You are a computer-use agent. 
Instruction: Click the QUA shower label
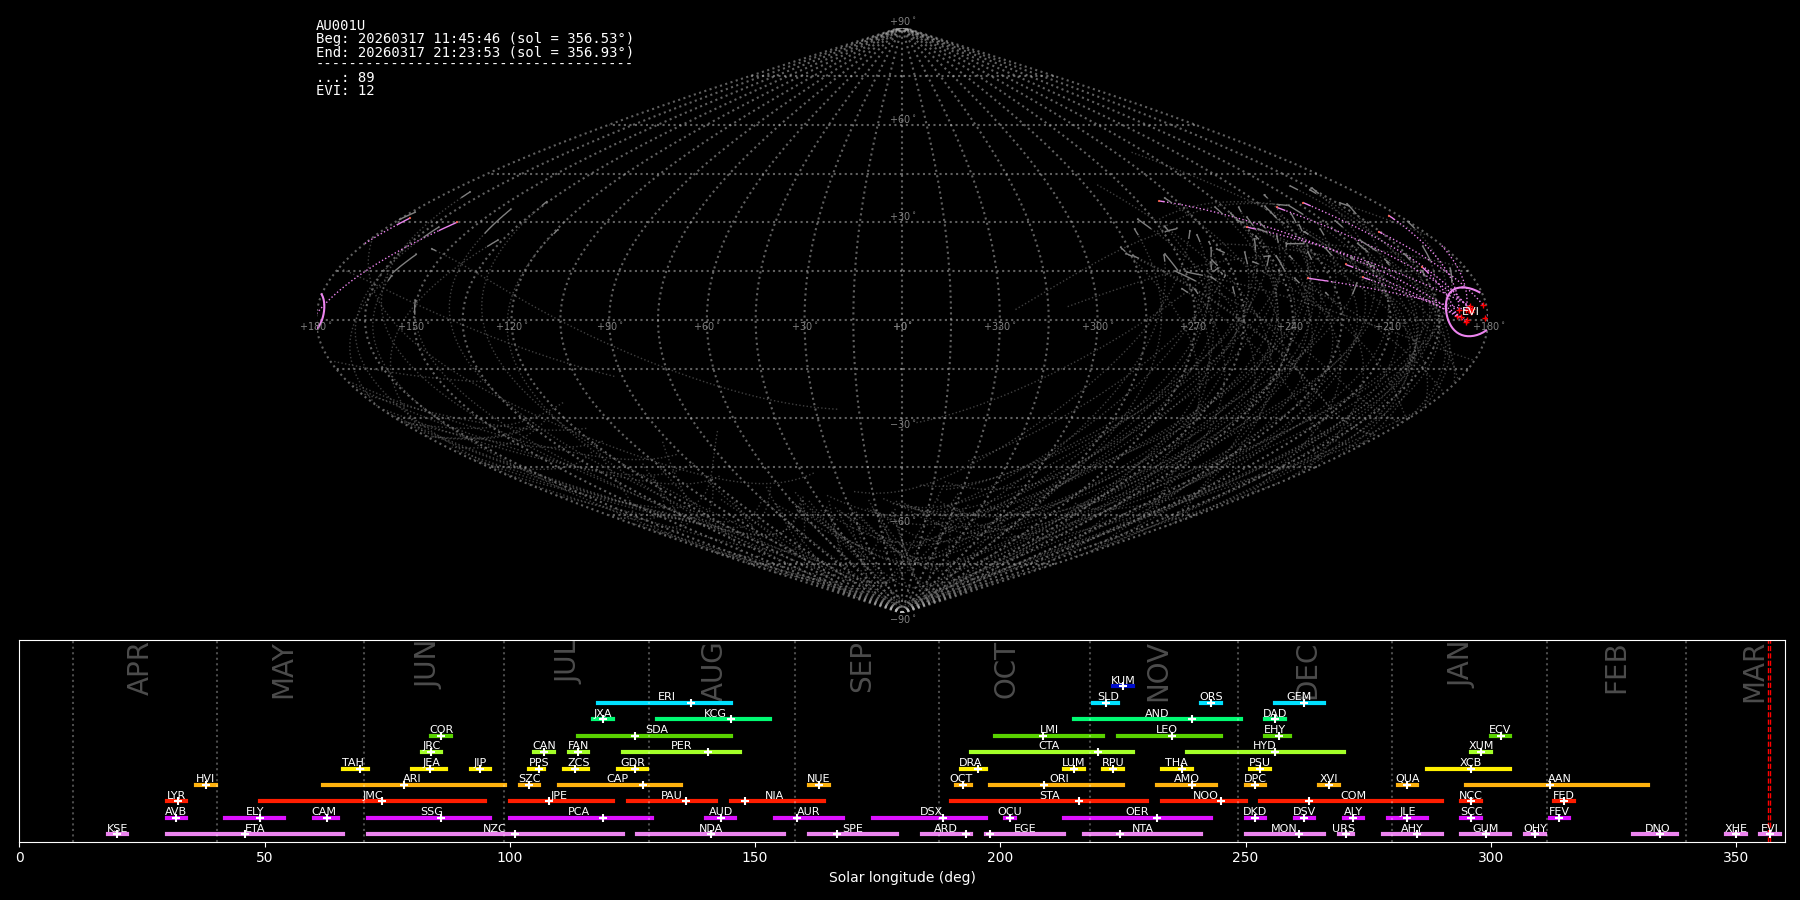[1407, 779]
